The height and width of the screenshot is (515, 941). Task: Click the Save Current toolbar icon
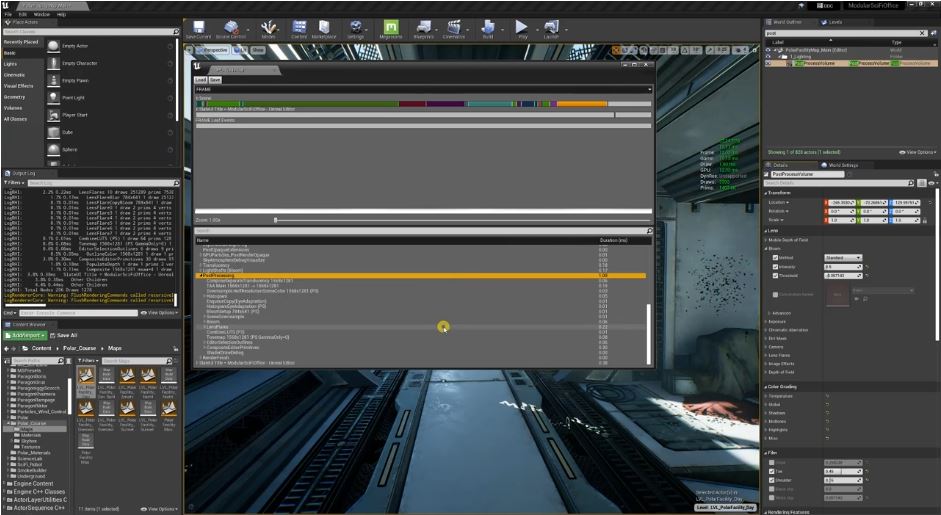[x=198, y=28]
